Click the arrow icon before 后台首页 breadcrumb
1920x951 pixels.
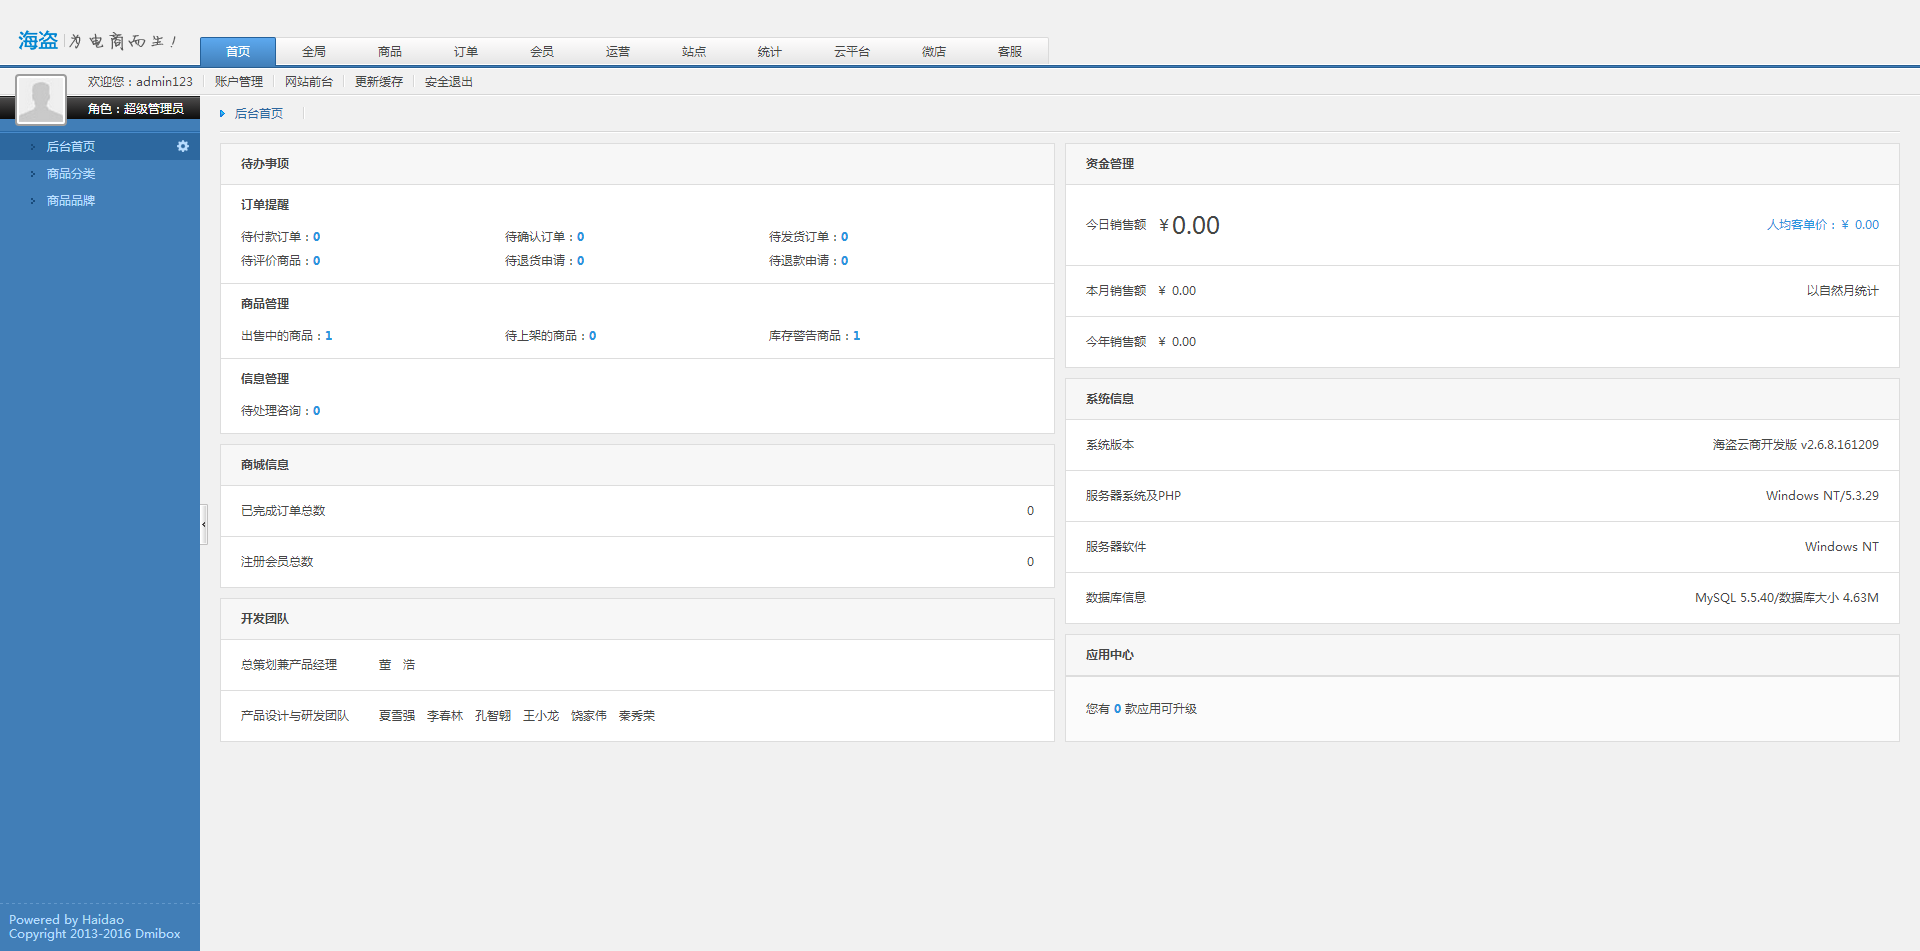tap(222, 114)
